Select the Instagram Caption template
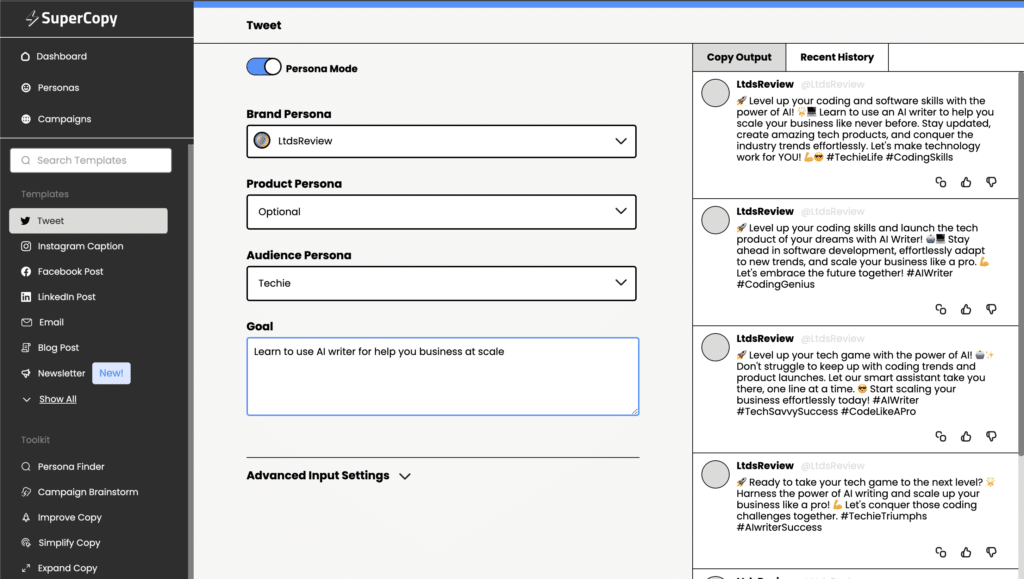Screen dimensions: 1024x579 pyautogui.click(x=80, y=246)
